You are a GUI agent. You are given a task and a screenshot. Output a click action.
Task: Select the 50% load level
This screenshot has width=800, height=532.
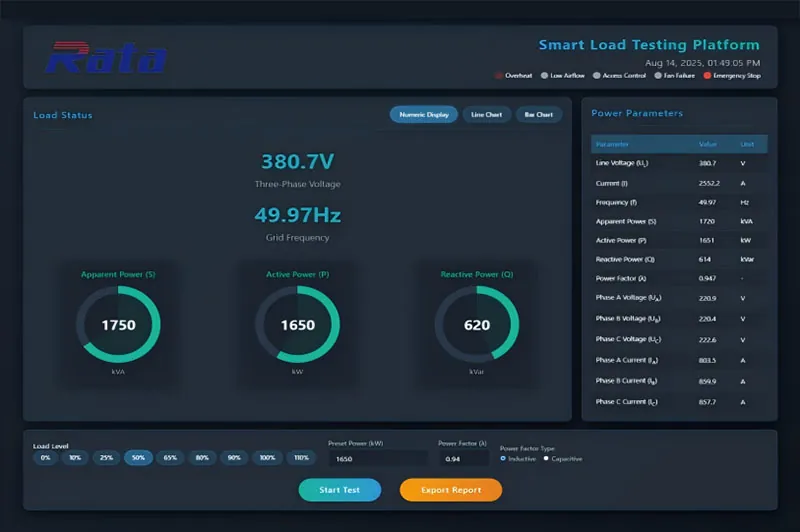138,458
